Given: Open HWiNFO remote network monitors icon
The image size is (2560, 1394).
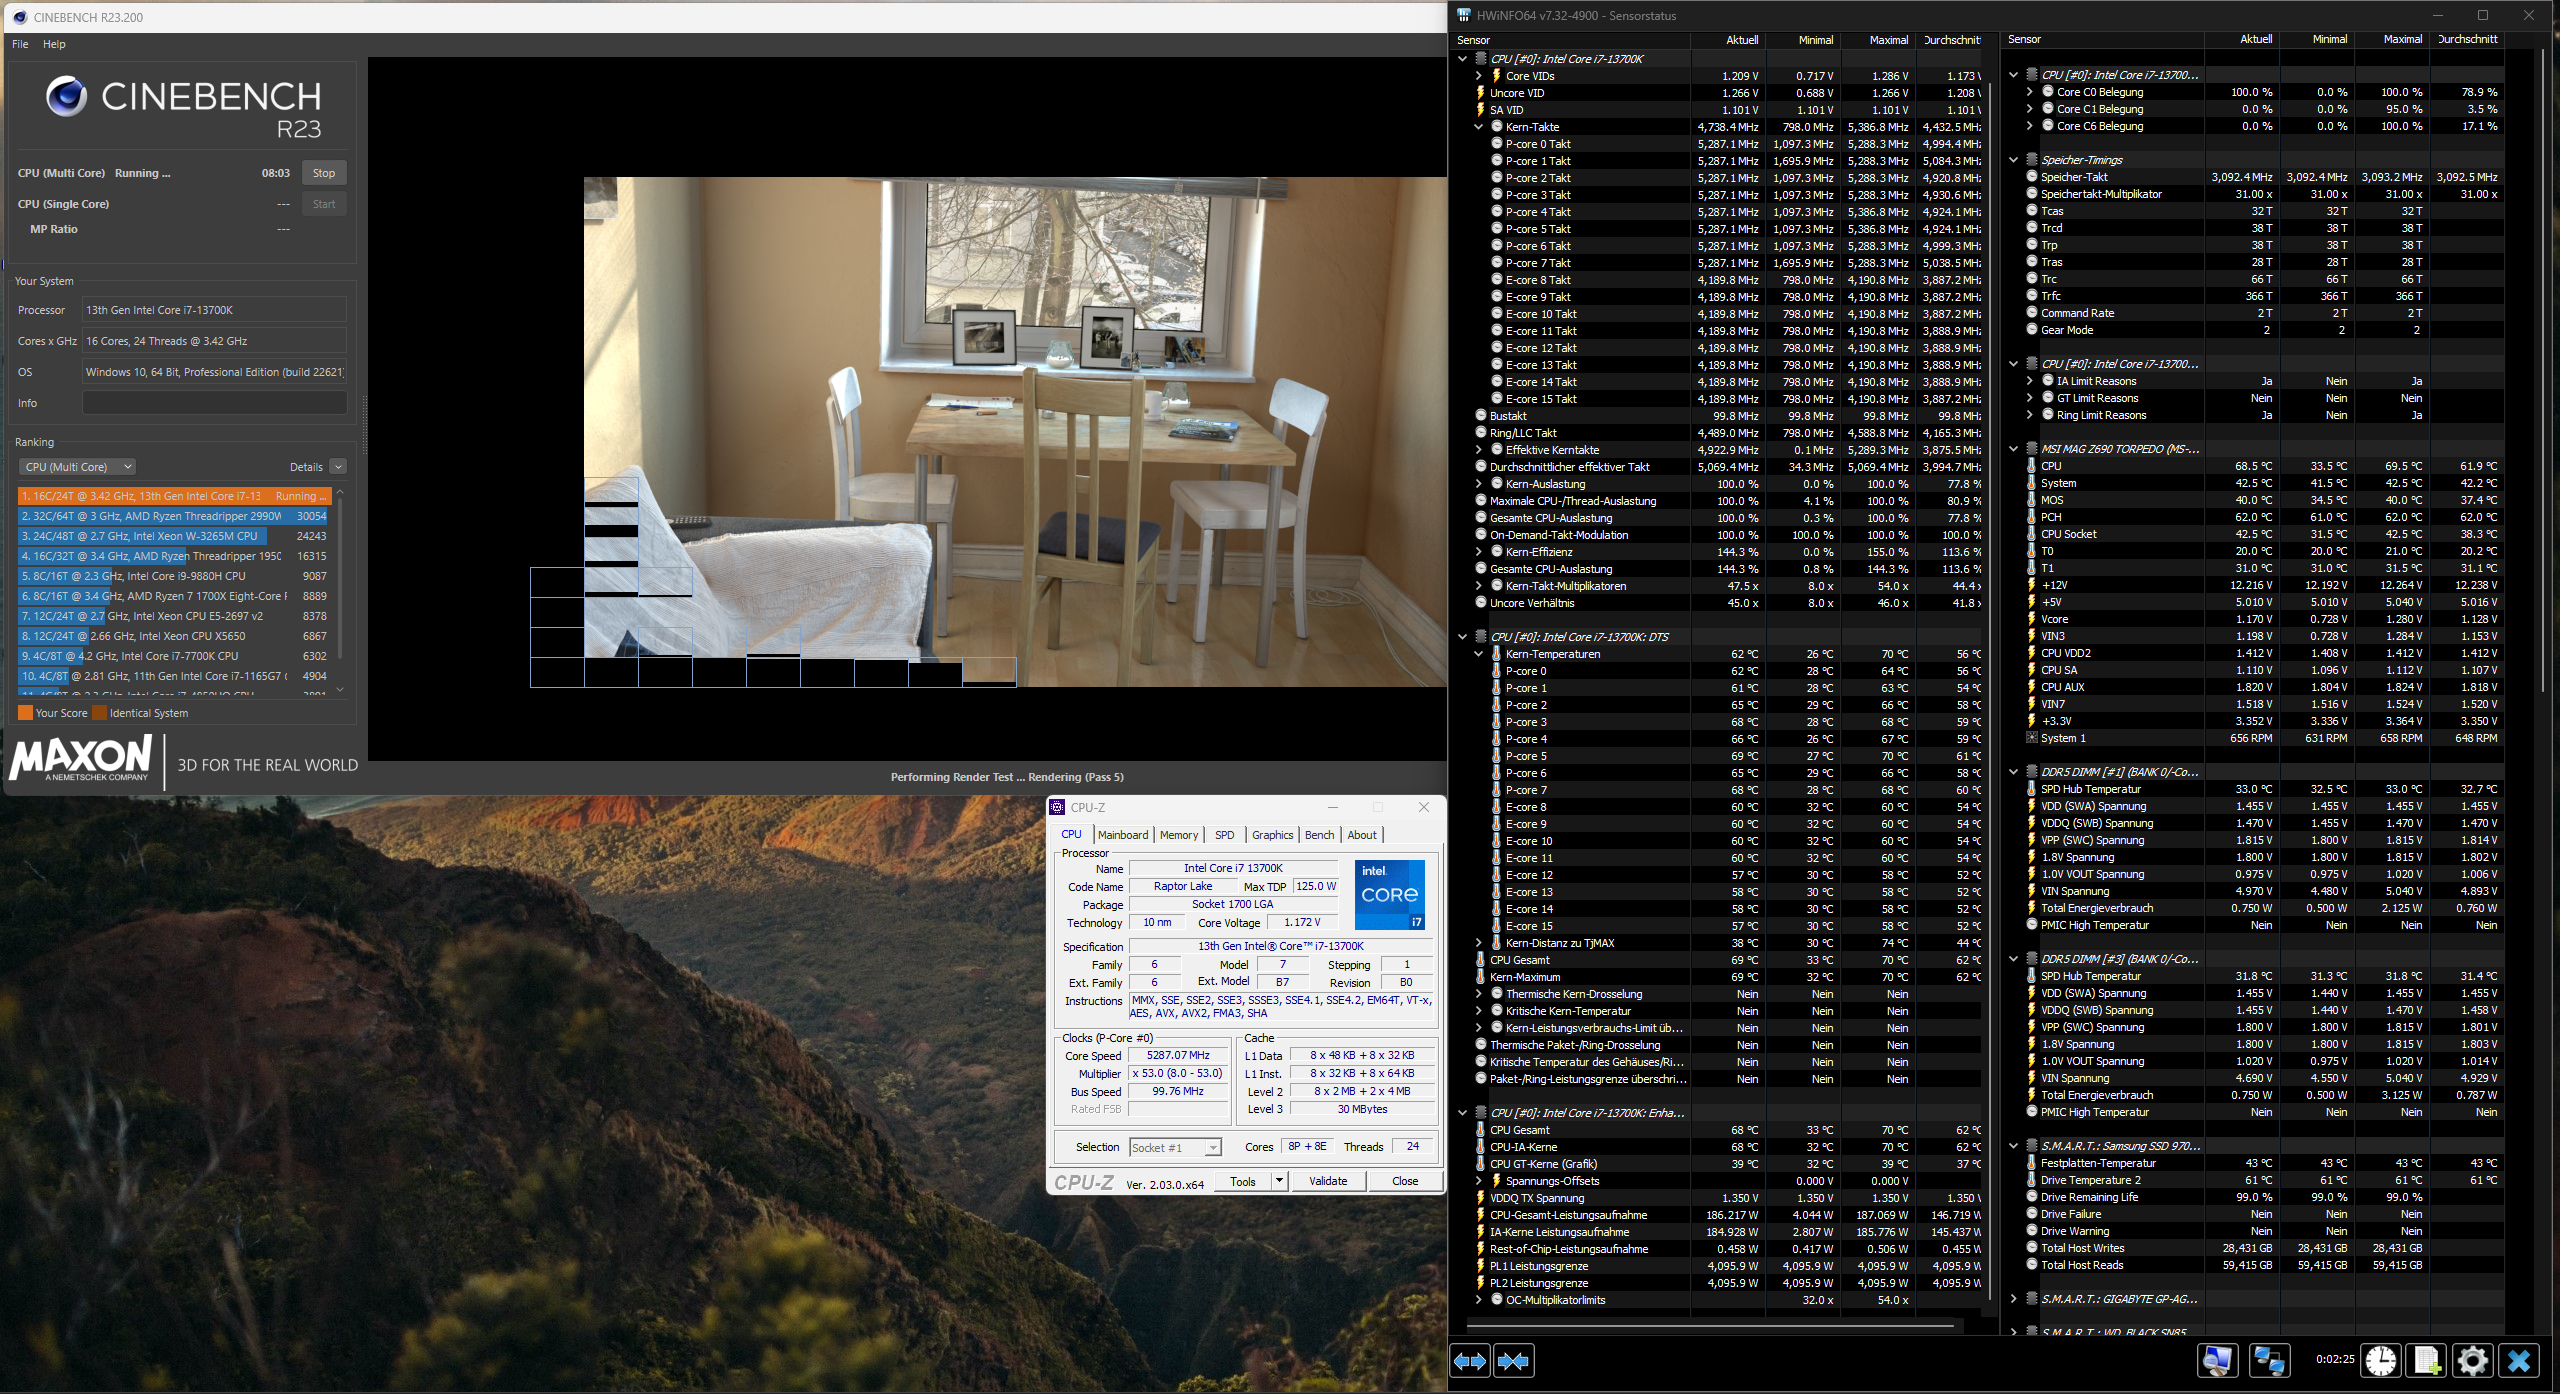Looking at the screenshot, I should [x=2268, y=1360].
